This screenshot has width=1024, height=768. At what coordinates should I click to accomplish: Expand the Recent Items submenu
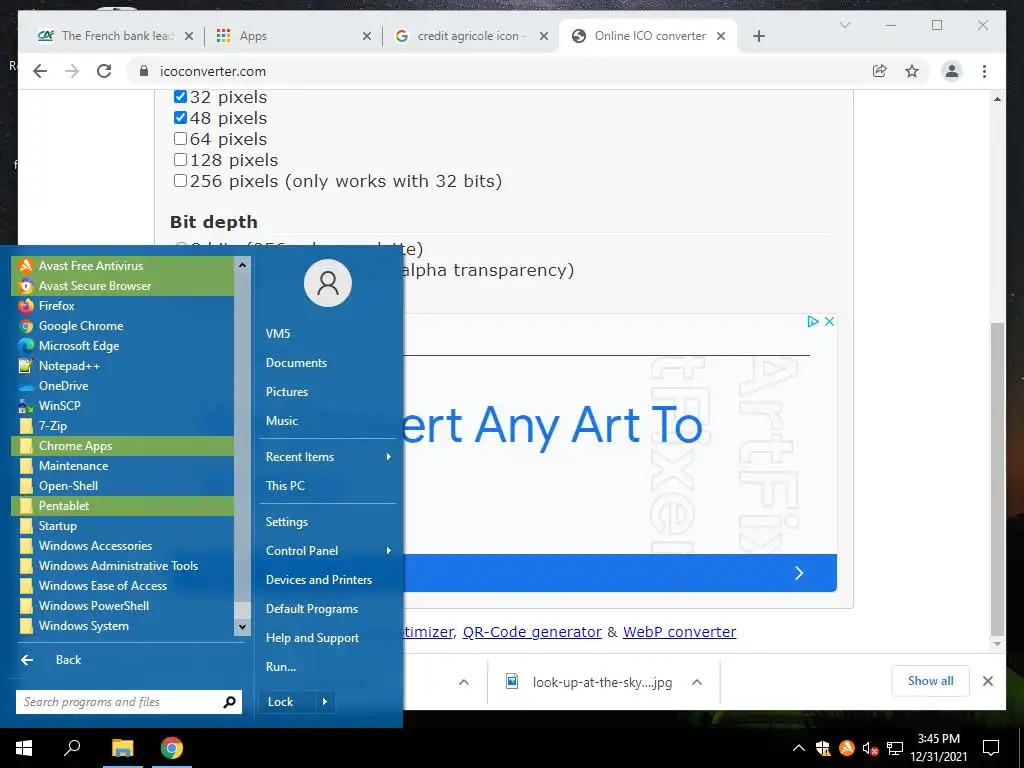click(x=328, y=457)
